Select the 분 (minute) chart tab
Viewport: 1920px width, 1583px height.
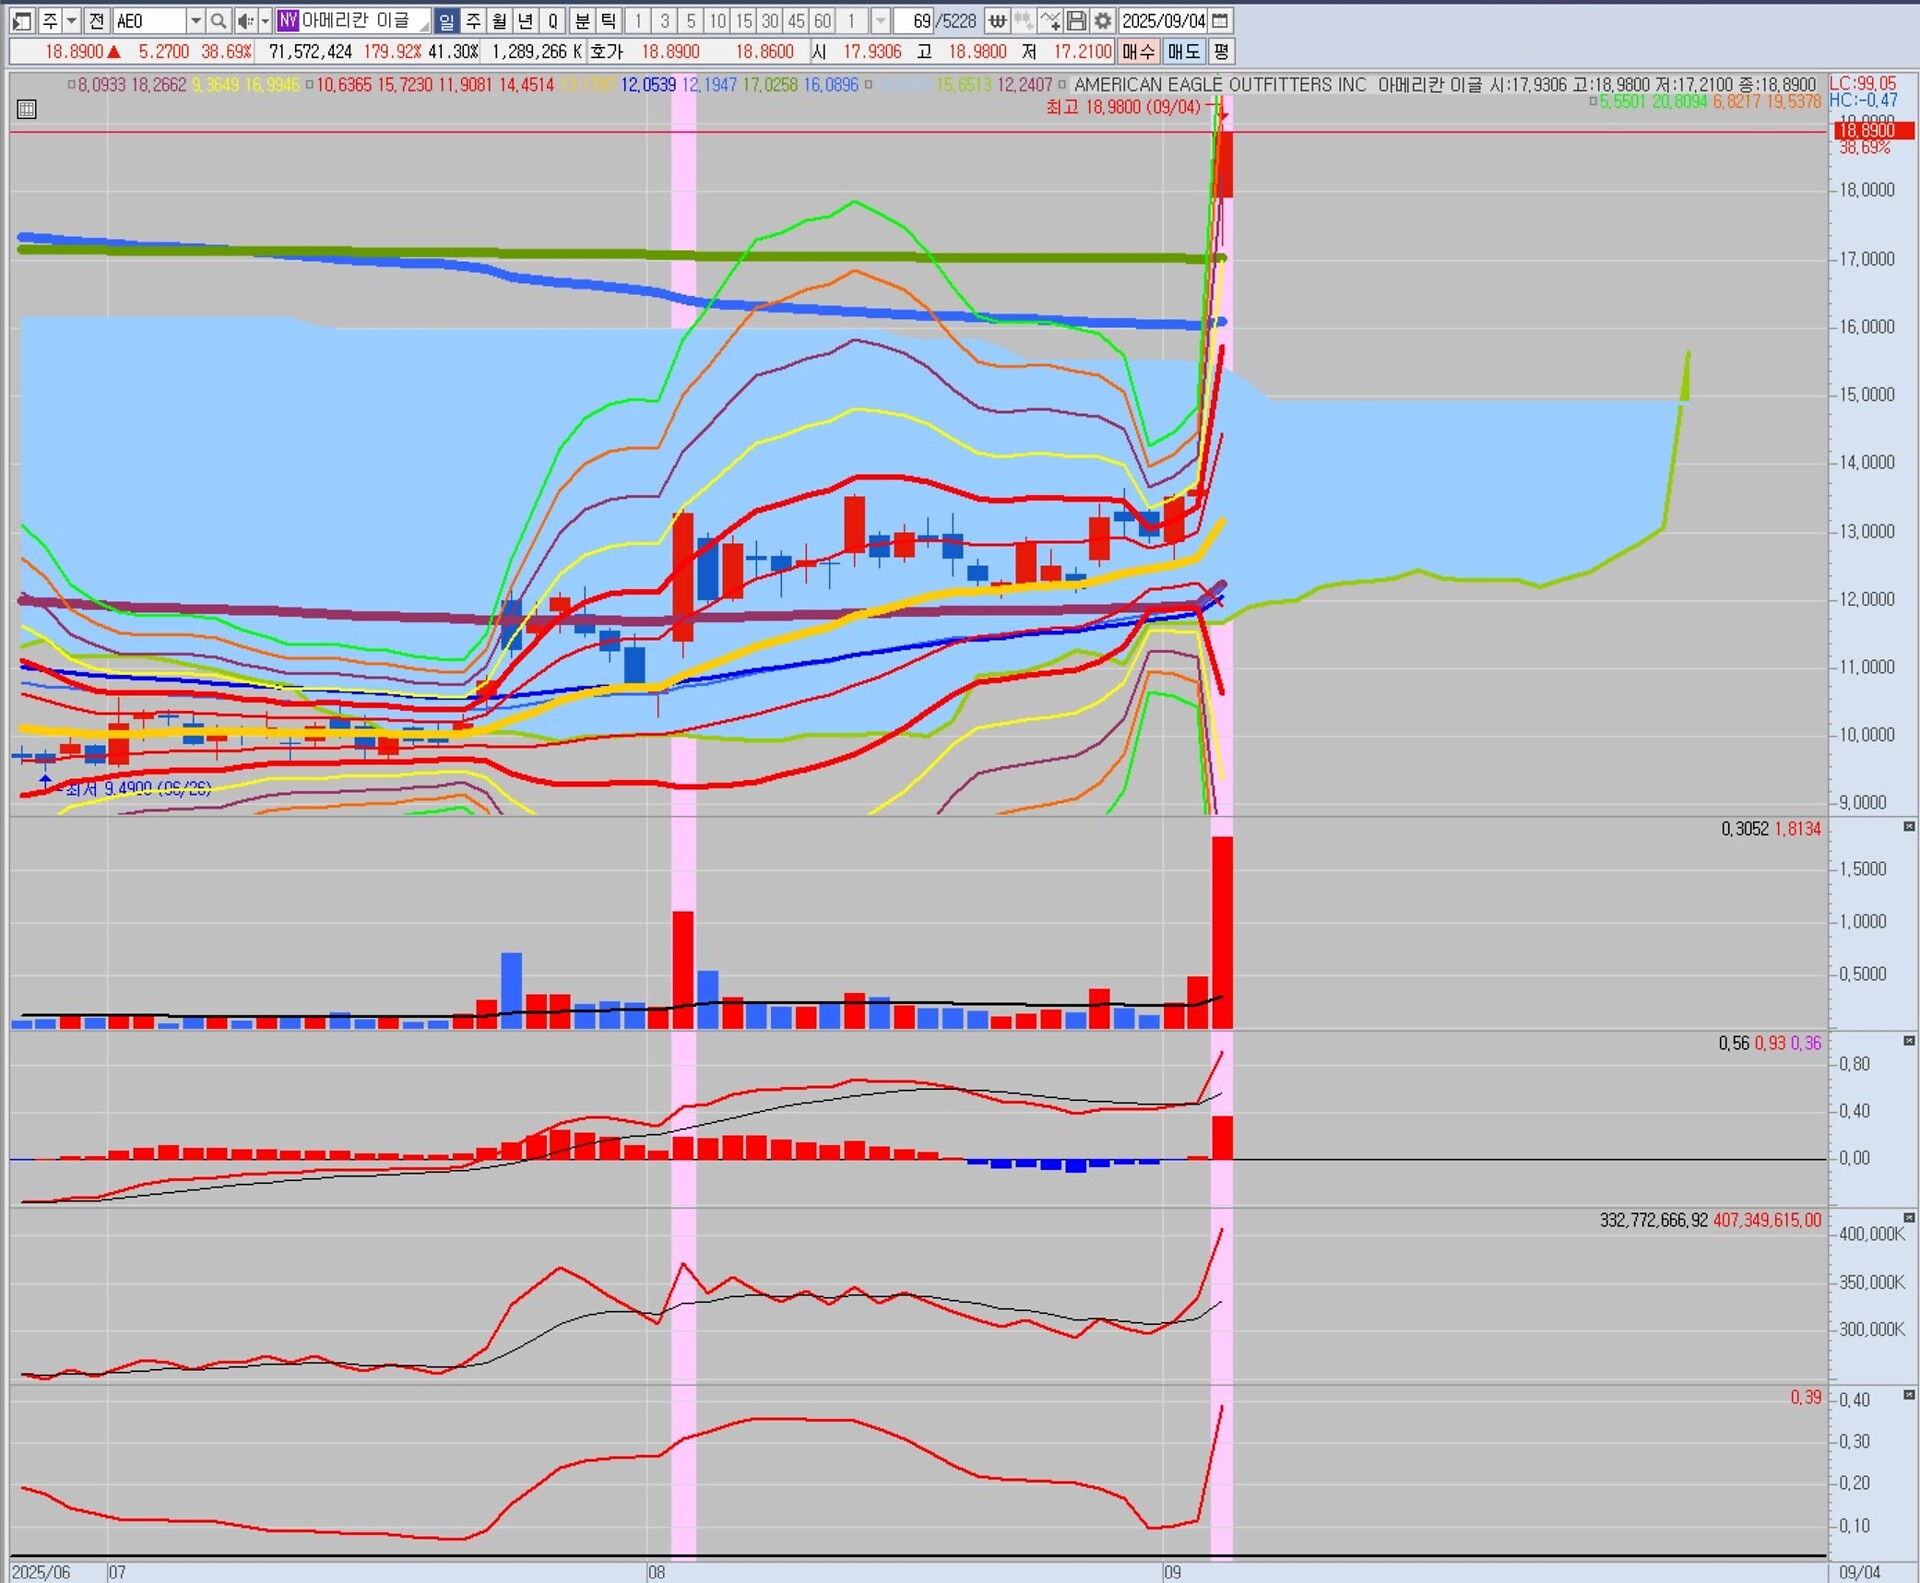point(582,20)
